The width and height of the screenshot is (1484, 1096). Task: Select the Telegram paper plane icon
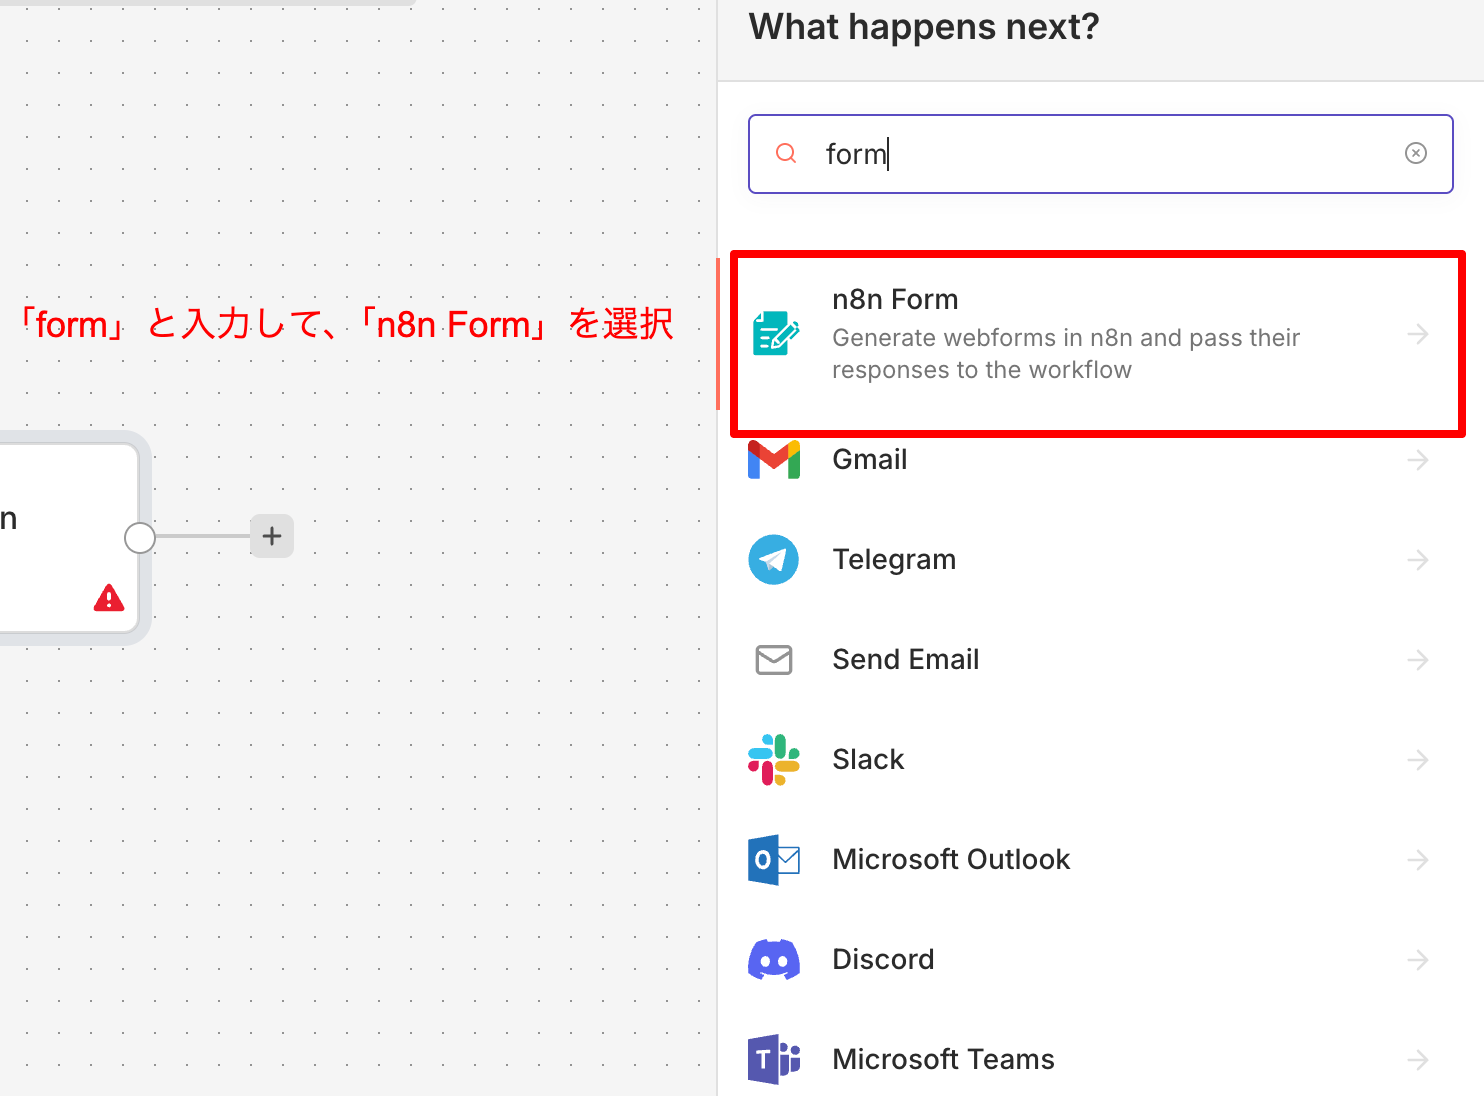(x=773, y=559)
